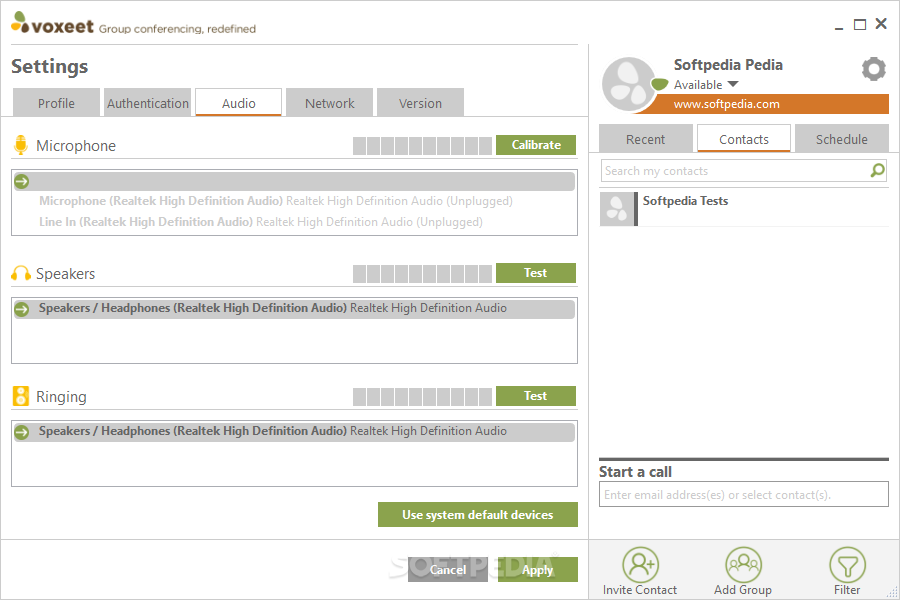Screen dimensions: 900x600
Task: Maximize the voxeet window
Action: pyautogui.click(x=860, y=24)
